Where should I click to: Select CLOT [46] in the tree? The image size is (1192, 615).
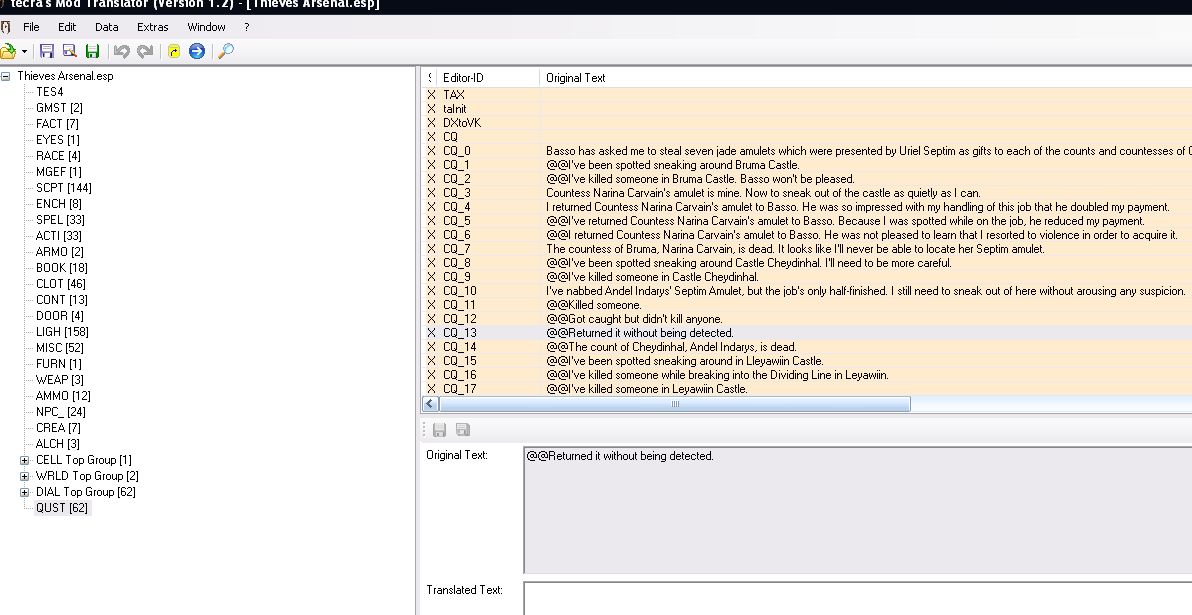tap(61, 284)
